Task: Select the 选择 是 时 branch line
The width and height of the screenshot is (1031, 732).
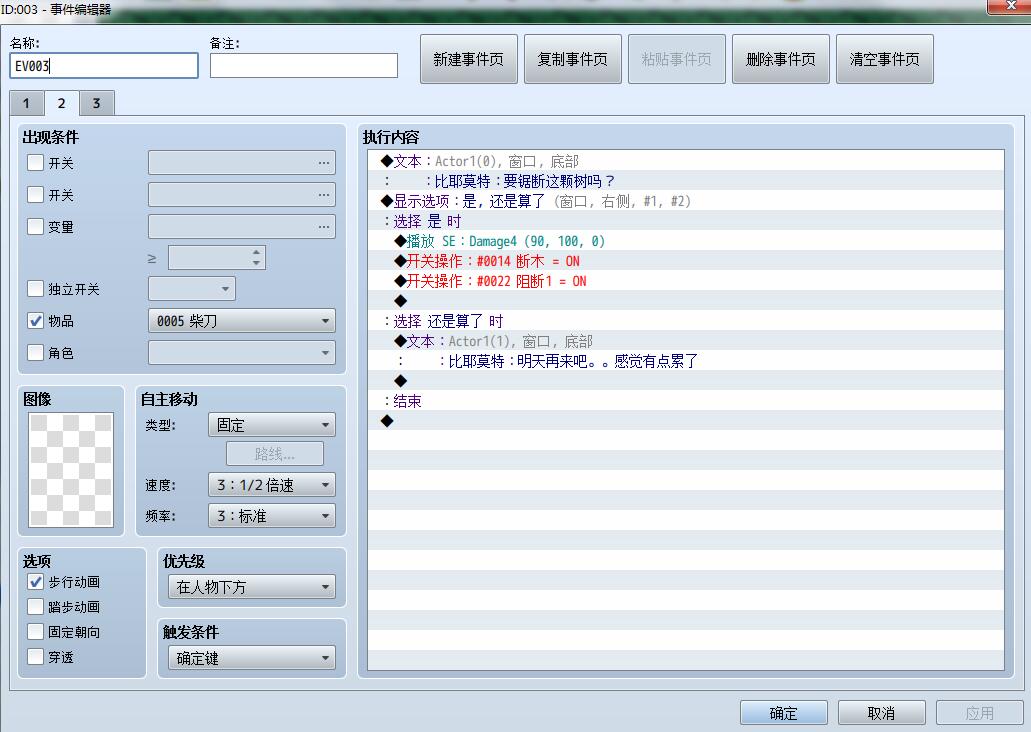Action: click(686, 221)
